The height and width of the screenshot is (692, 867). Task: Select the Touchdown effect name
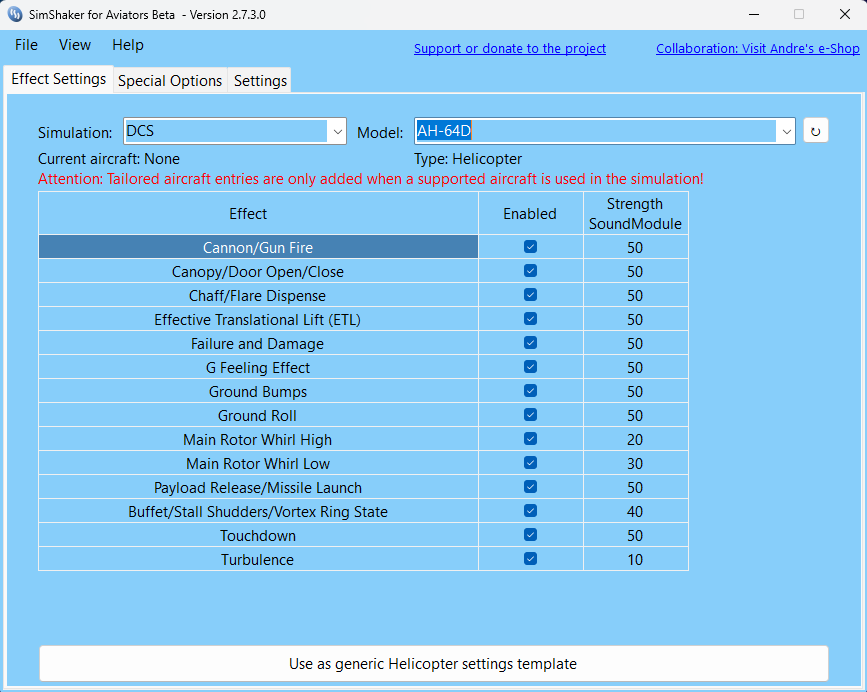[258, 536]
